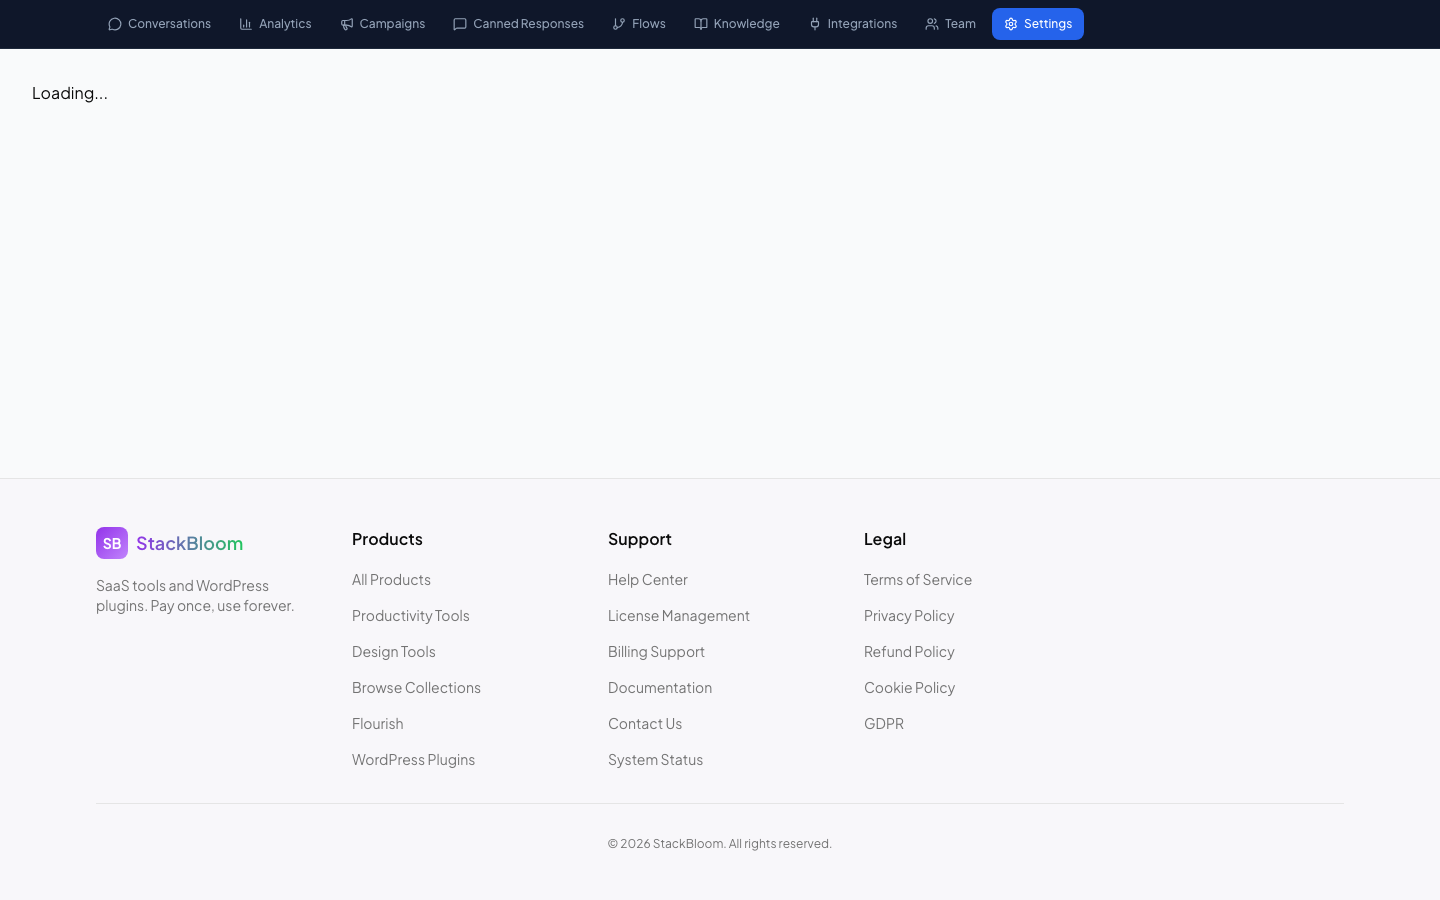Click the Canned Responses message icon
Viewport: 1440px width, 900px height.
pos(460,24)
